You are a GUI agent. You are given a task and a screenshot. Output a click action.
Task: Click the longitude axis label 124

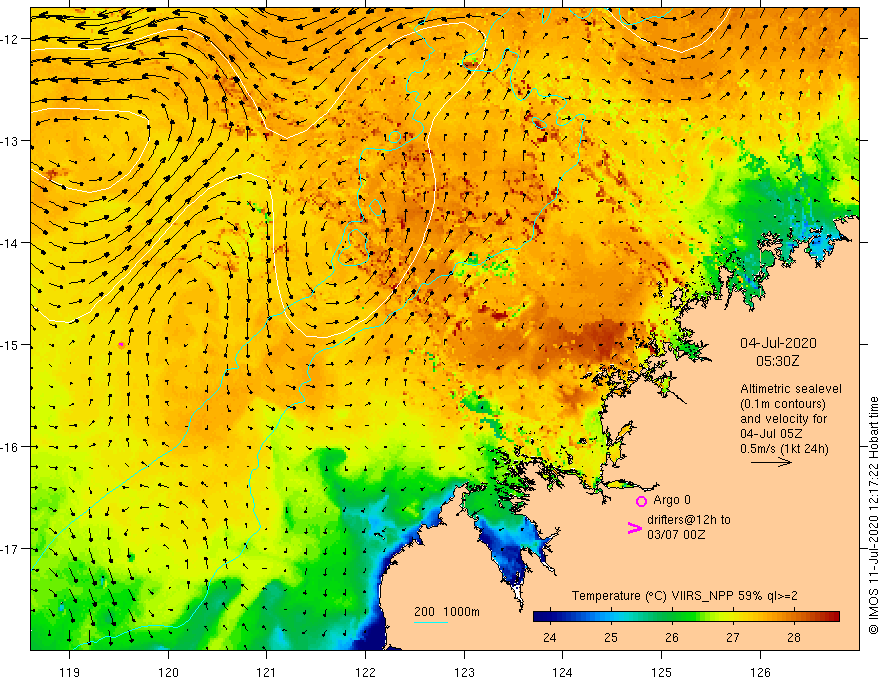[x=563, y=672]
